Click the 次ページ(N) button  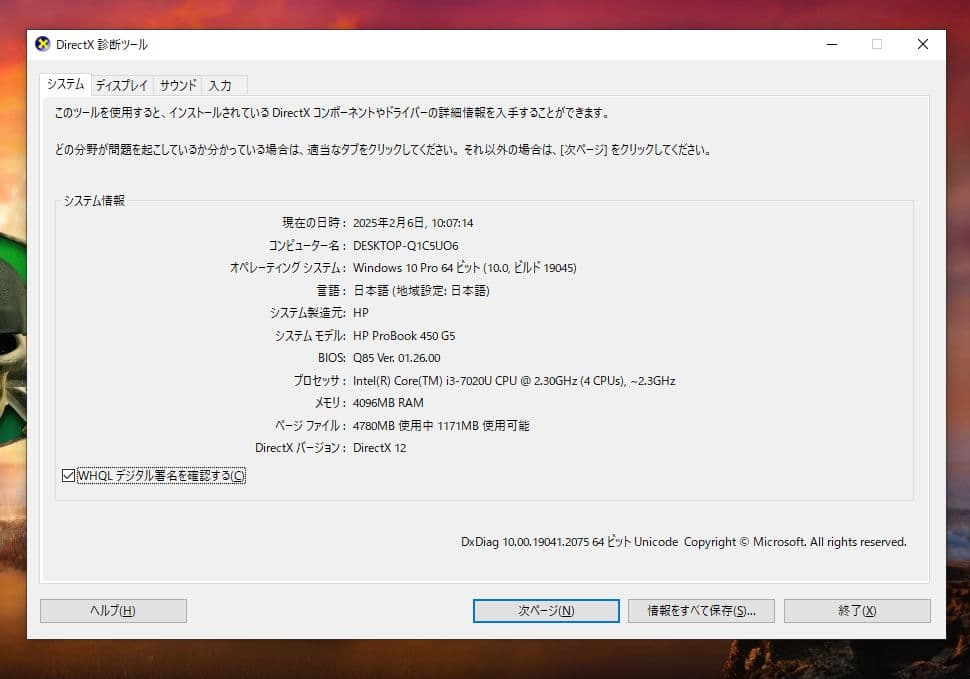(546, 610)
